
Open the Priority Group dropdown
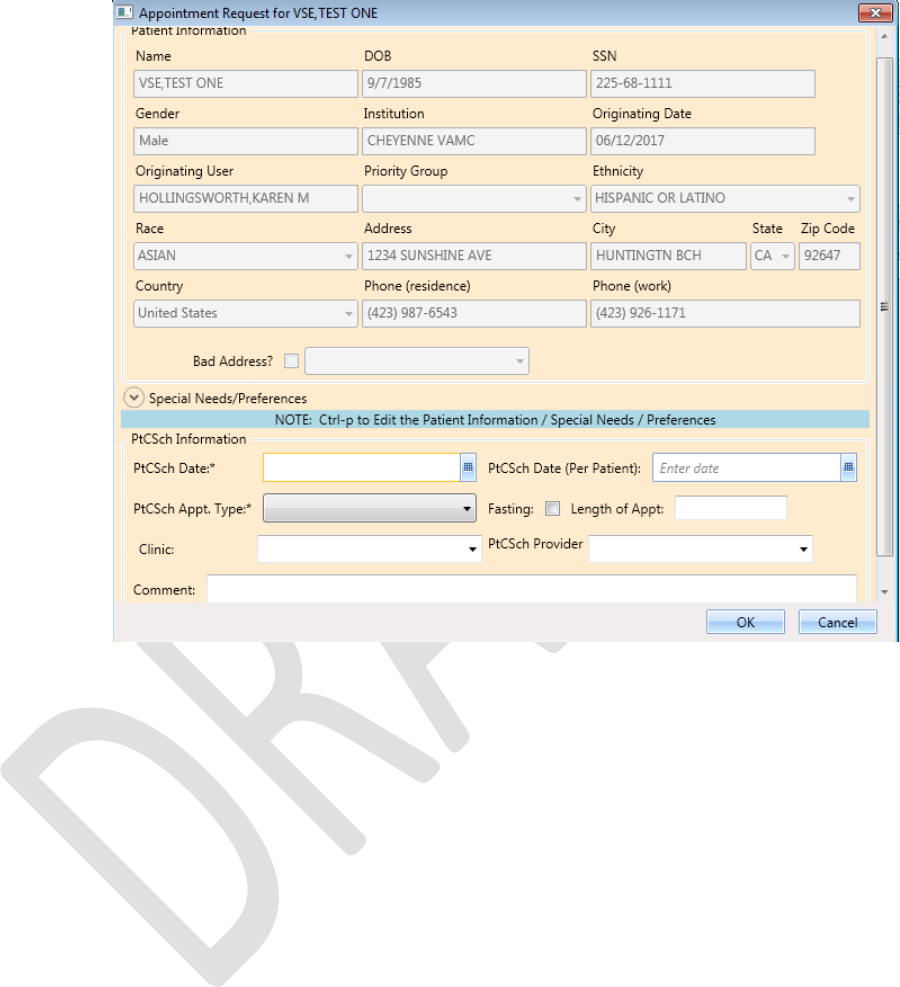tap(474, 198)
